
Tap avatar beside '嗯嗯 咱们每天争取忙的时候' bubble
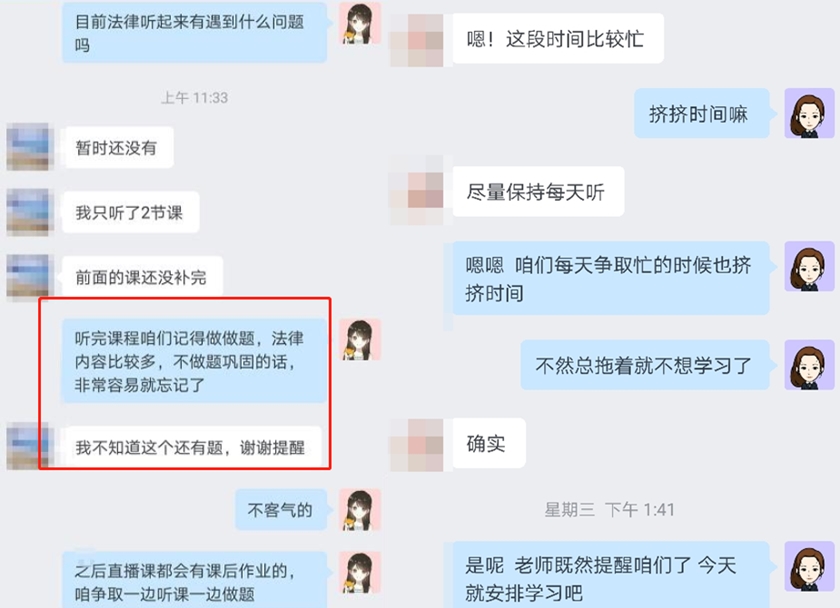click(809, 266)
